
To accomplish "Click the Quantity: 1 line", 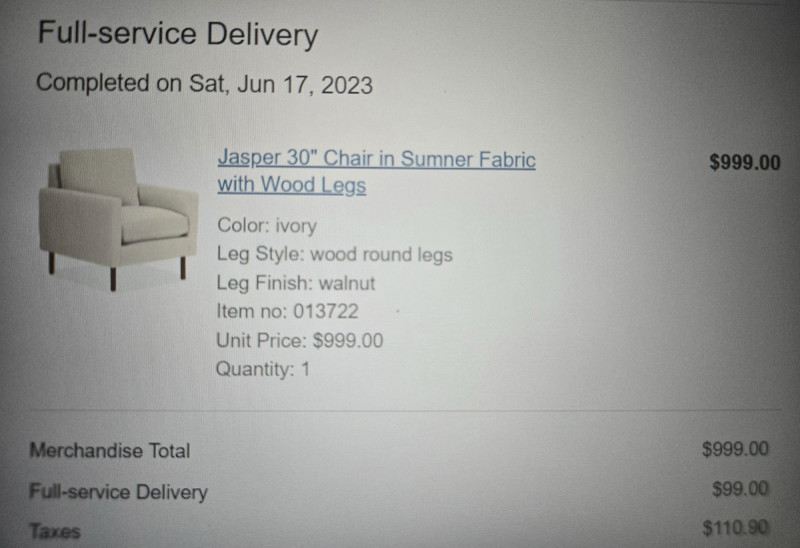I will coord(263,369).
